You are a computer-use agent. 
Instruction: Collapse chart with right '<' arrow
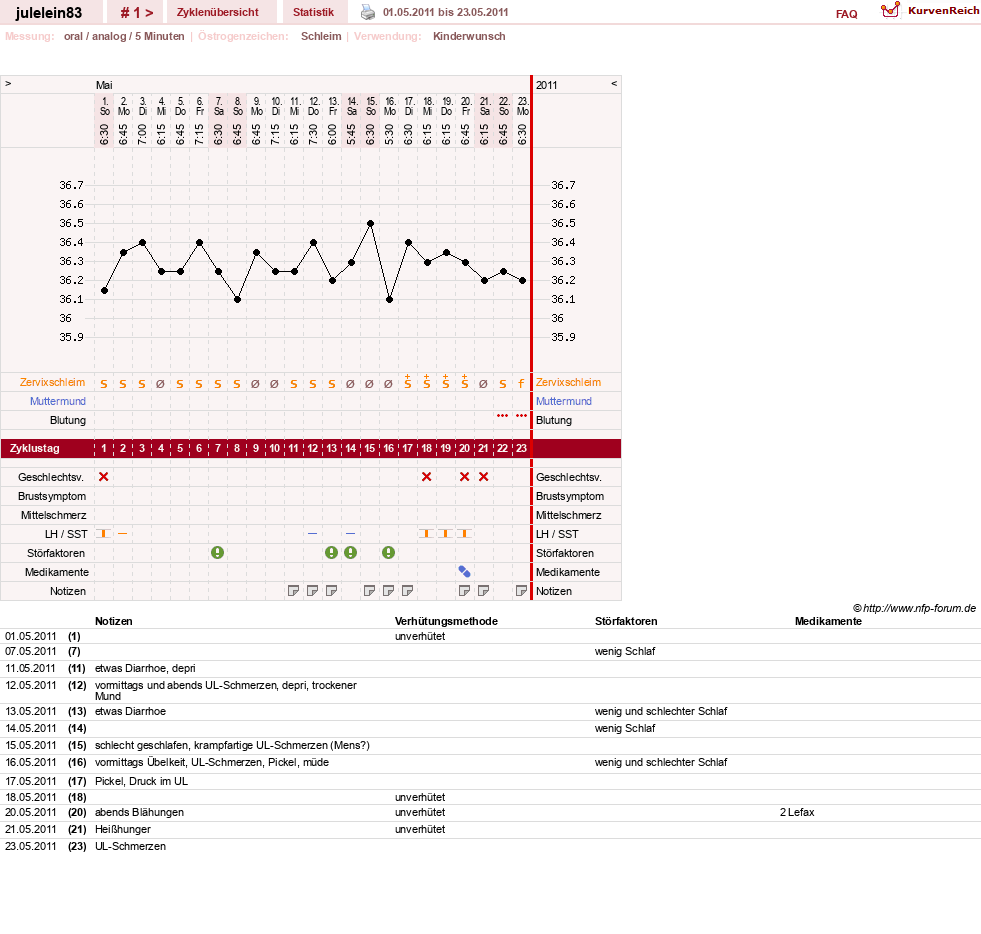[614, 83]
